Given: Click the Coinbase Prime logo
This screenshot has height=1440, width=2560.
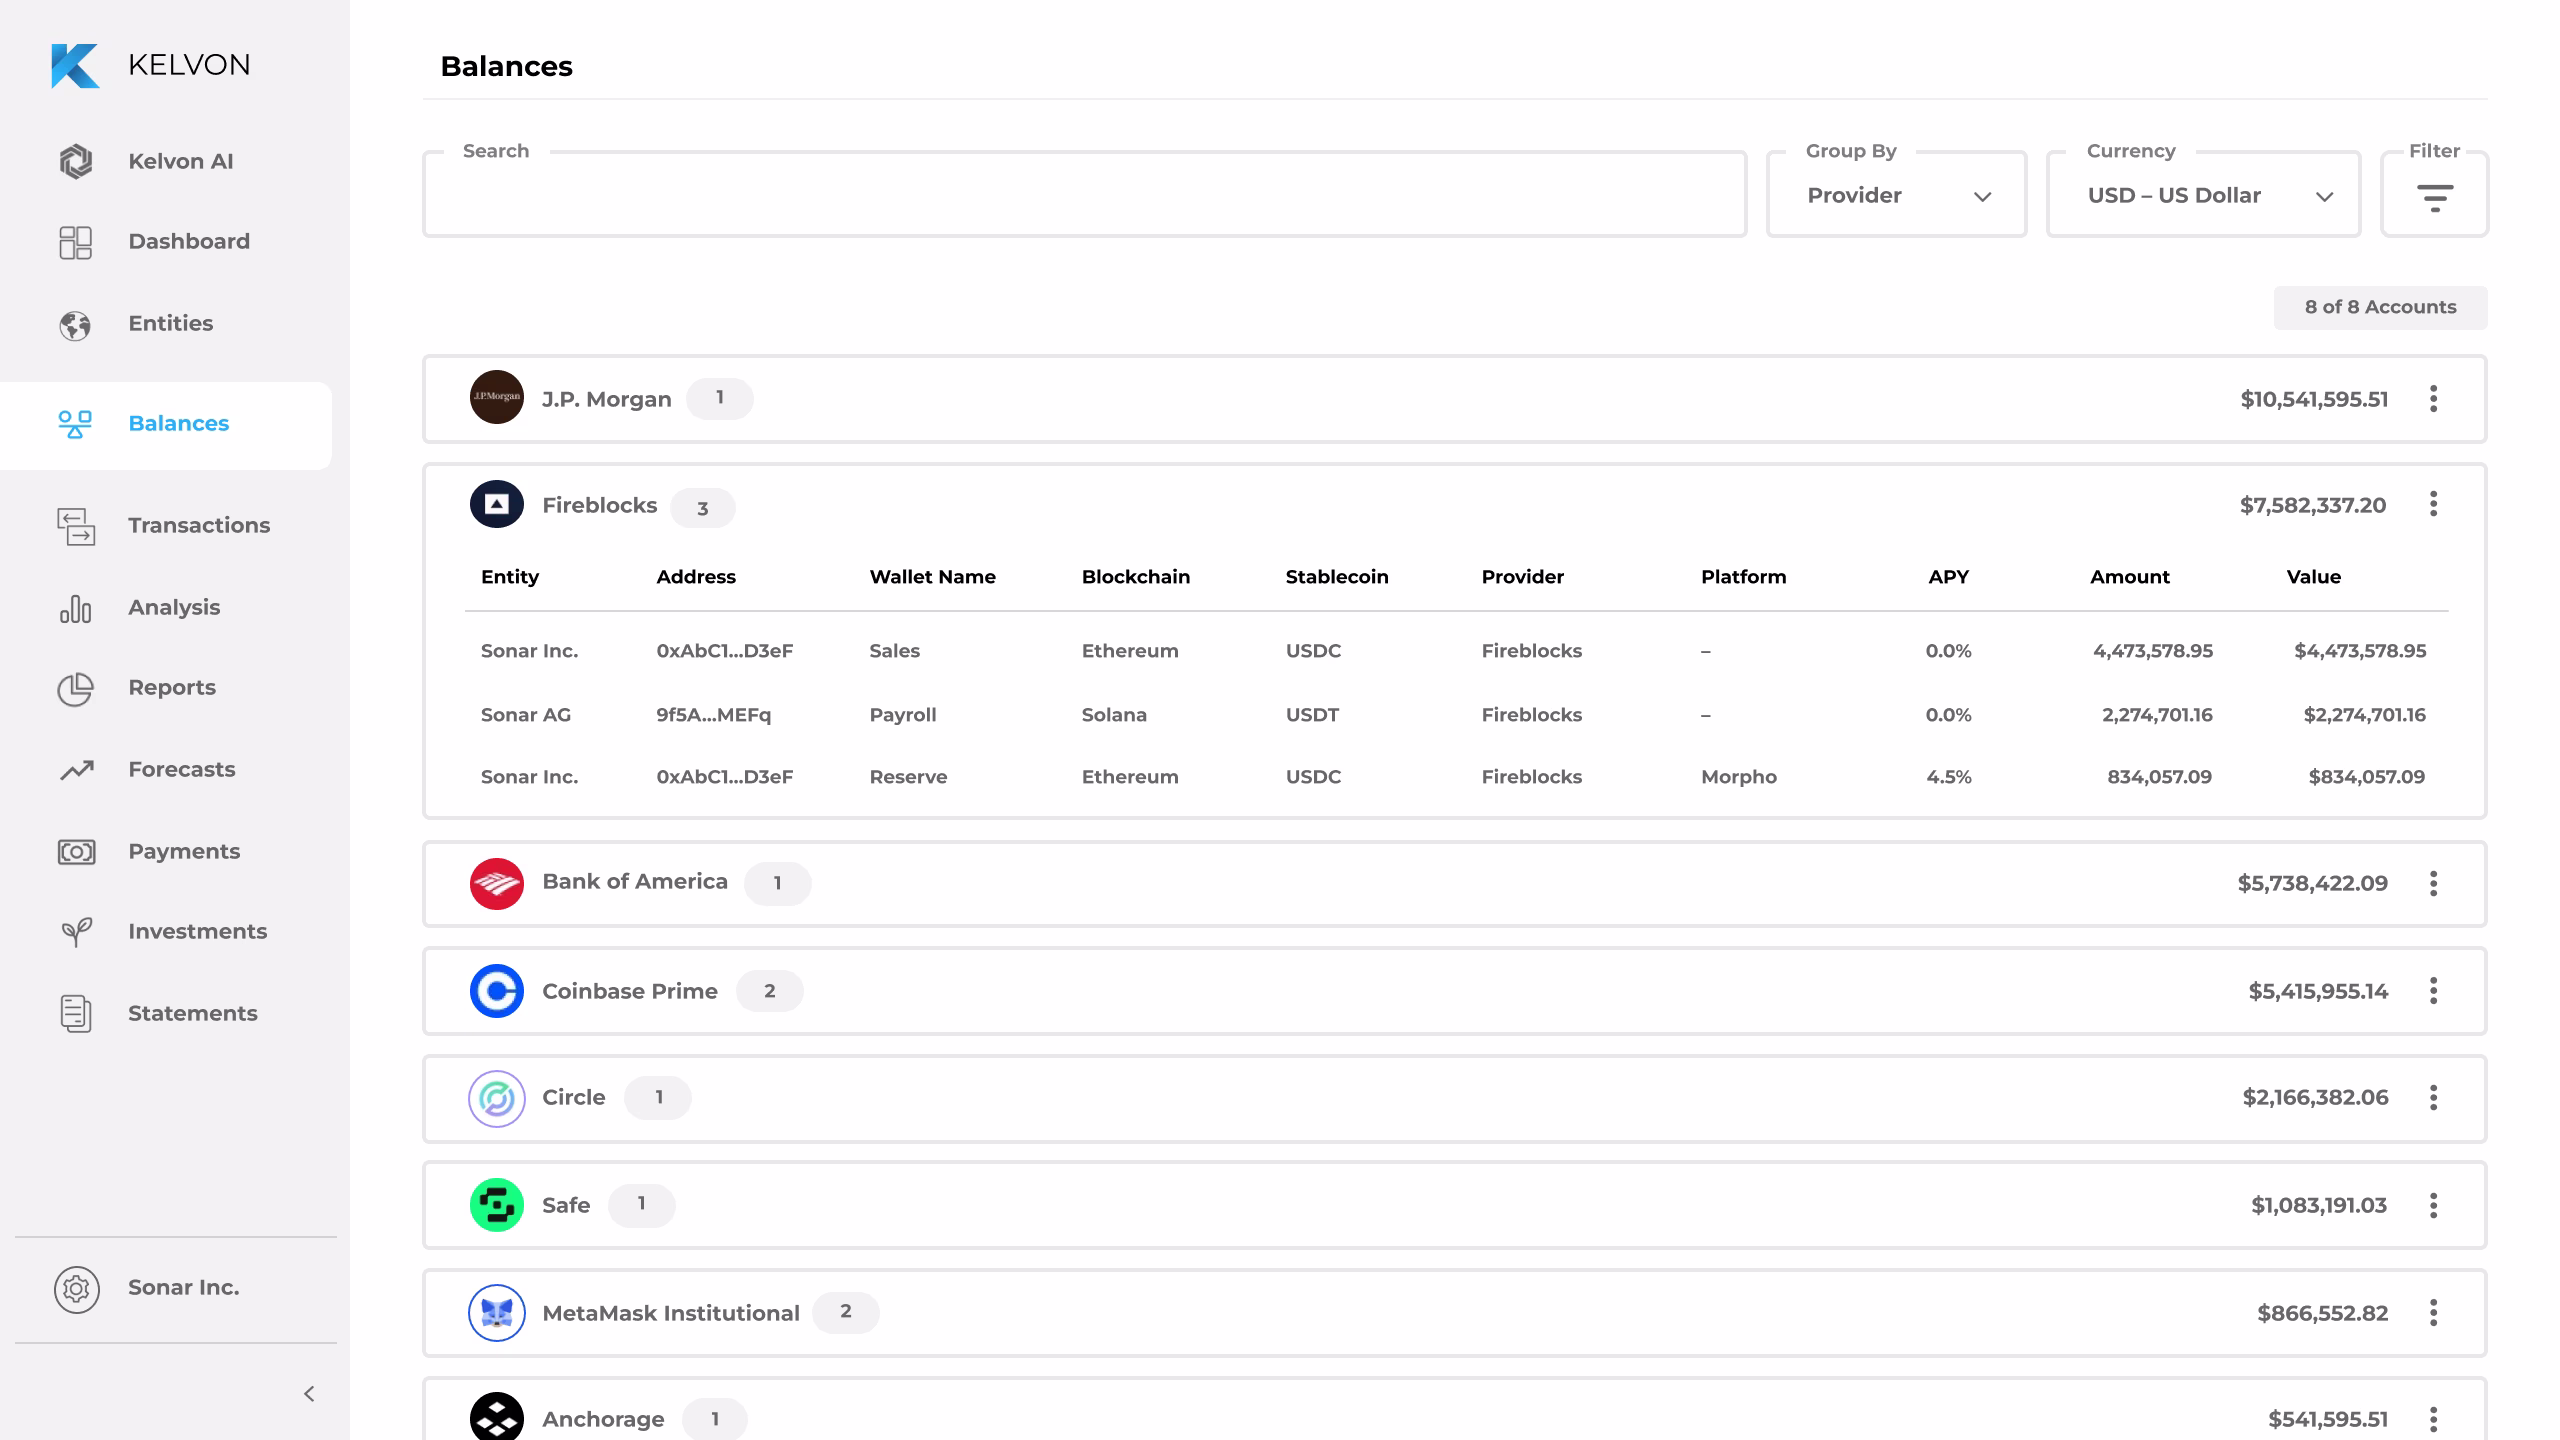Looking at the screenshot, I should (x=497, y=991).
